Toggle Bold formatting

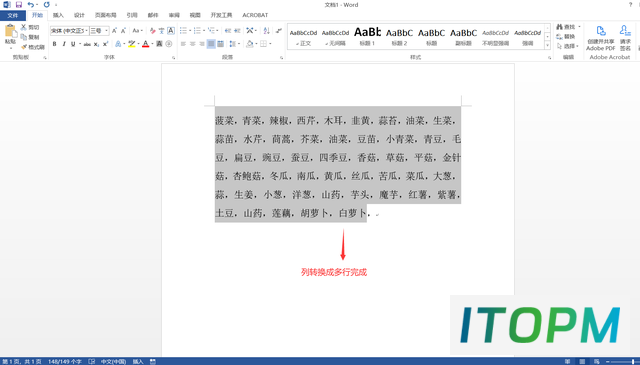(x=54, y=44)
